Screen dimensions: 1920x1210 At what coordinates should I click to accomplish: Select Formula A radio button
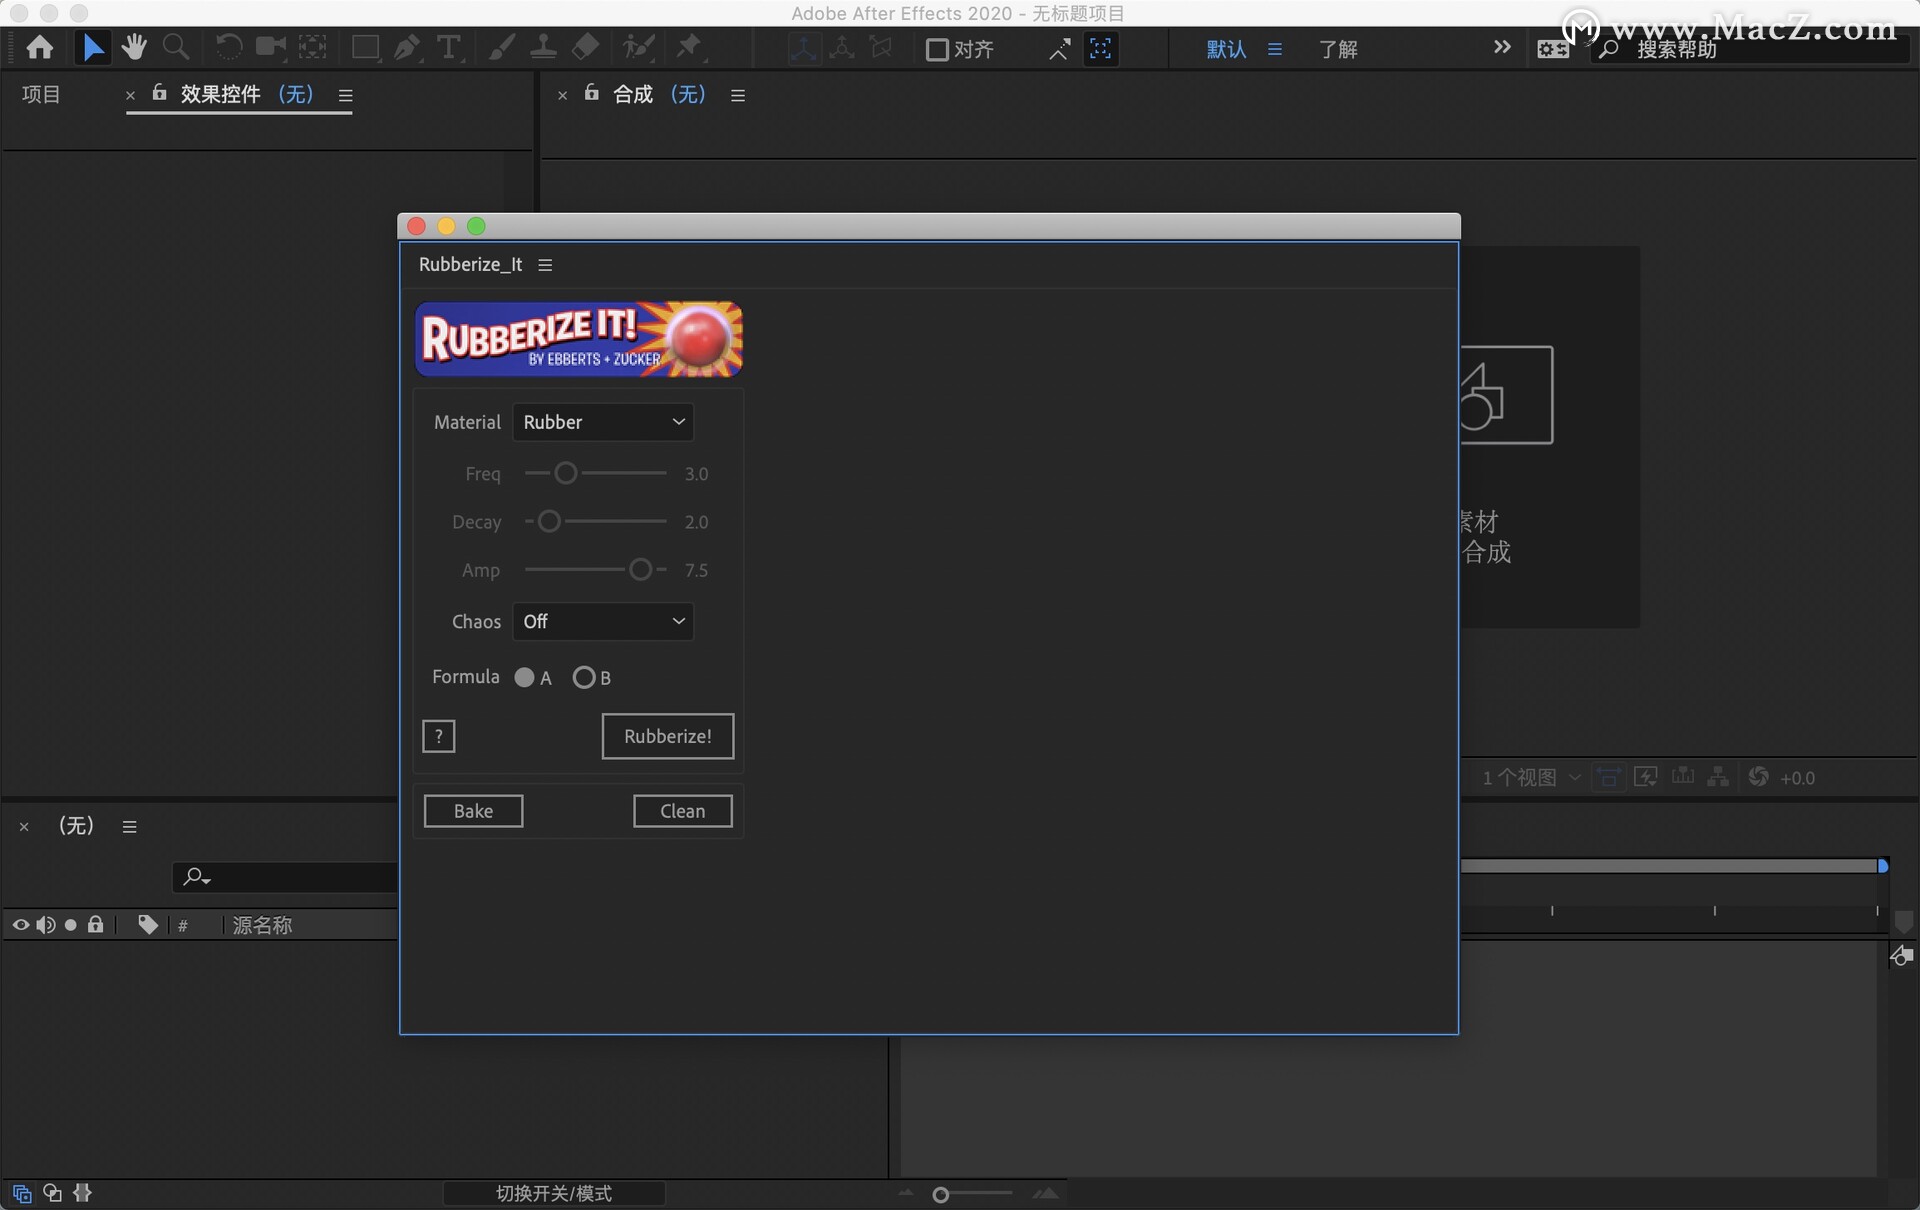pos(524,677)
